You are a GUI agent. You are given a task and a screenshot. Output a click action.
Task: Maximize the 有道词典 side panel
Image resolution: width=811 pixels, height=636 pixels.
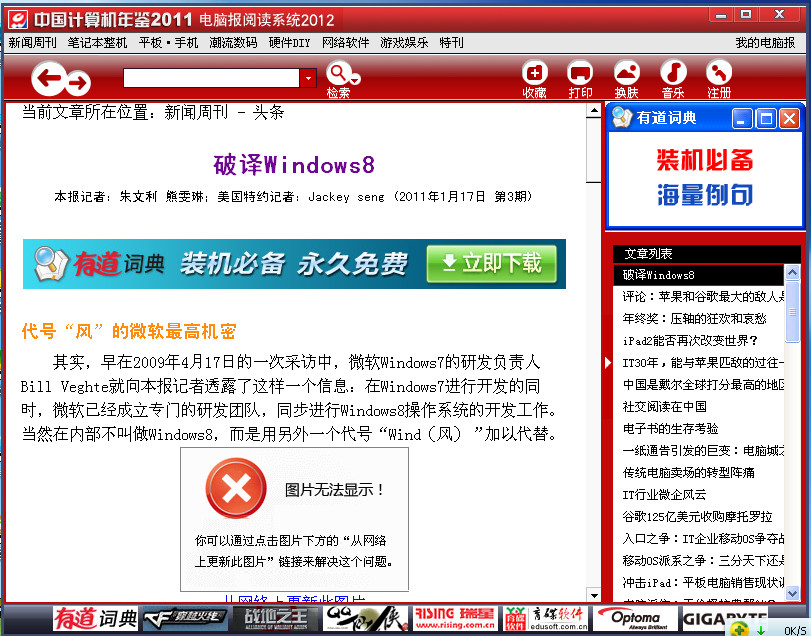point(765,118)
